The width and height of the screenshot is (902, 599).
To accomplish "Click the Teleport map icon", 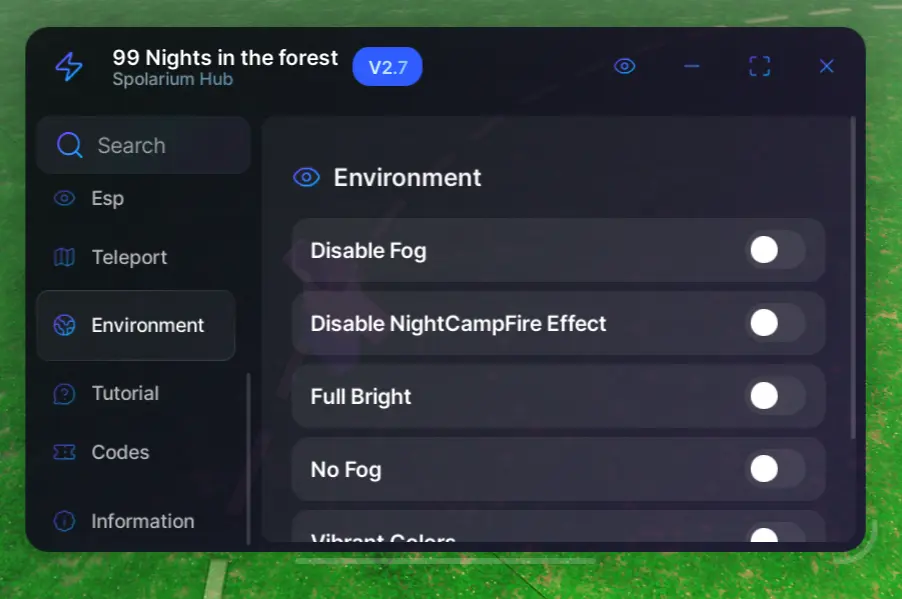I will [x=64, y=257].
